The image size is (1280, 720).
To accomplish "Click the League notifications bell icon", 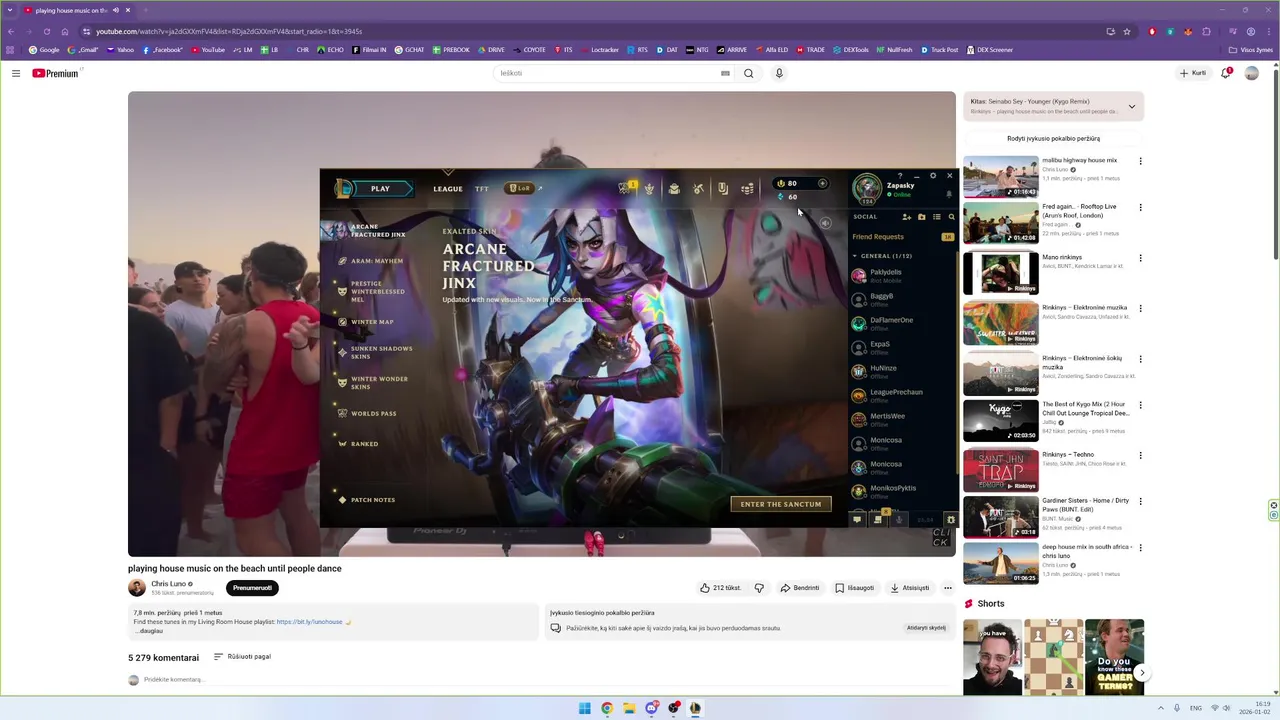I will tap(949, 194).
